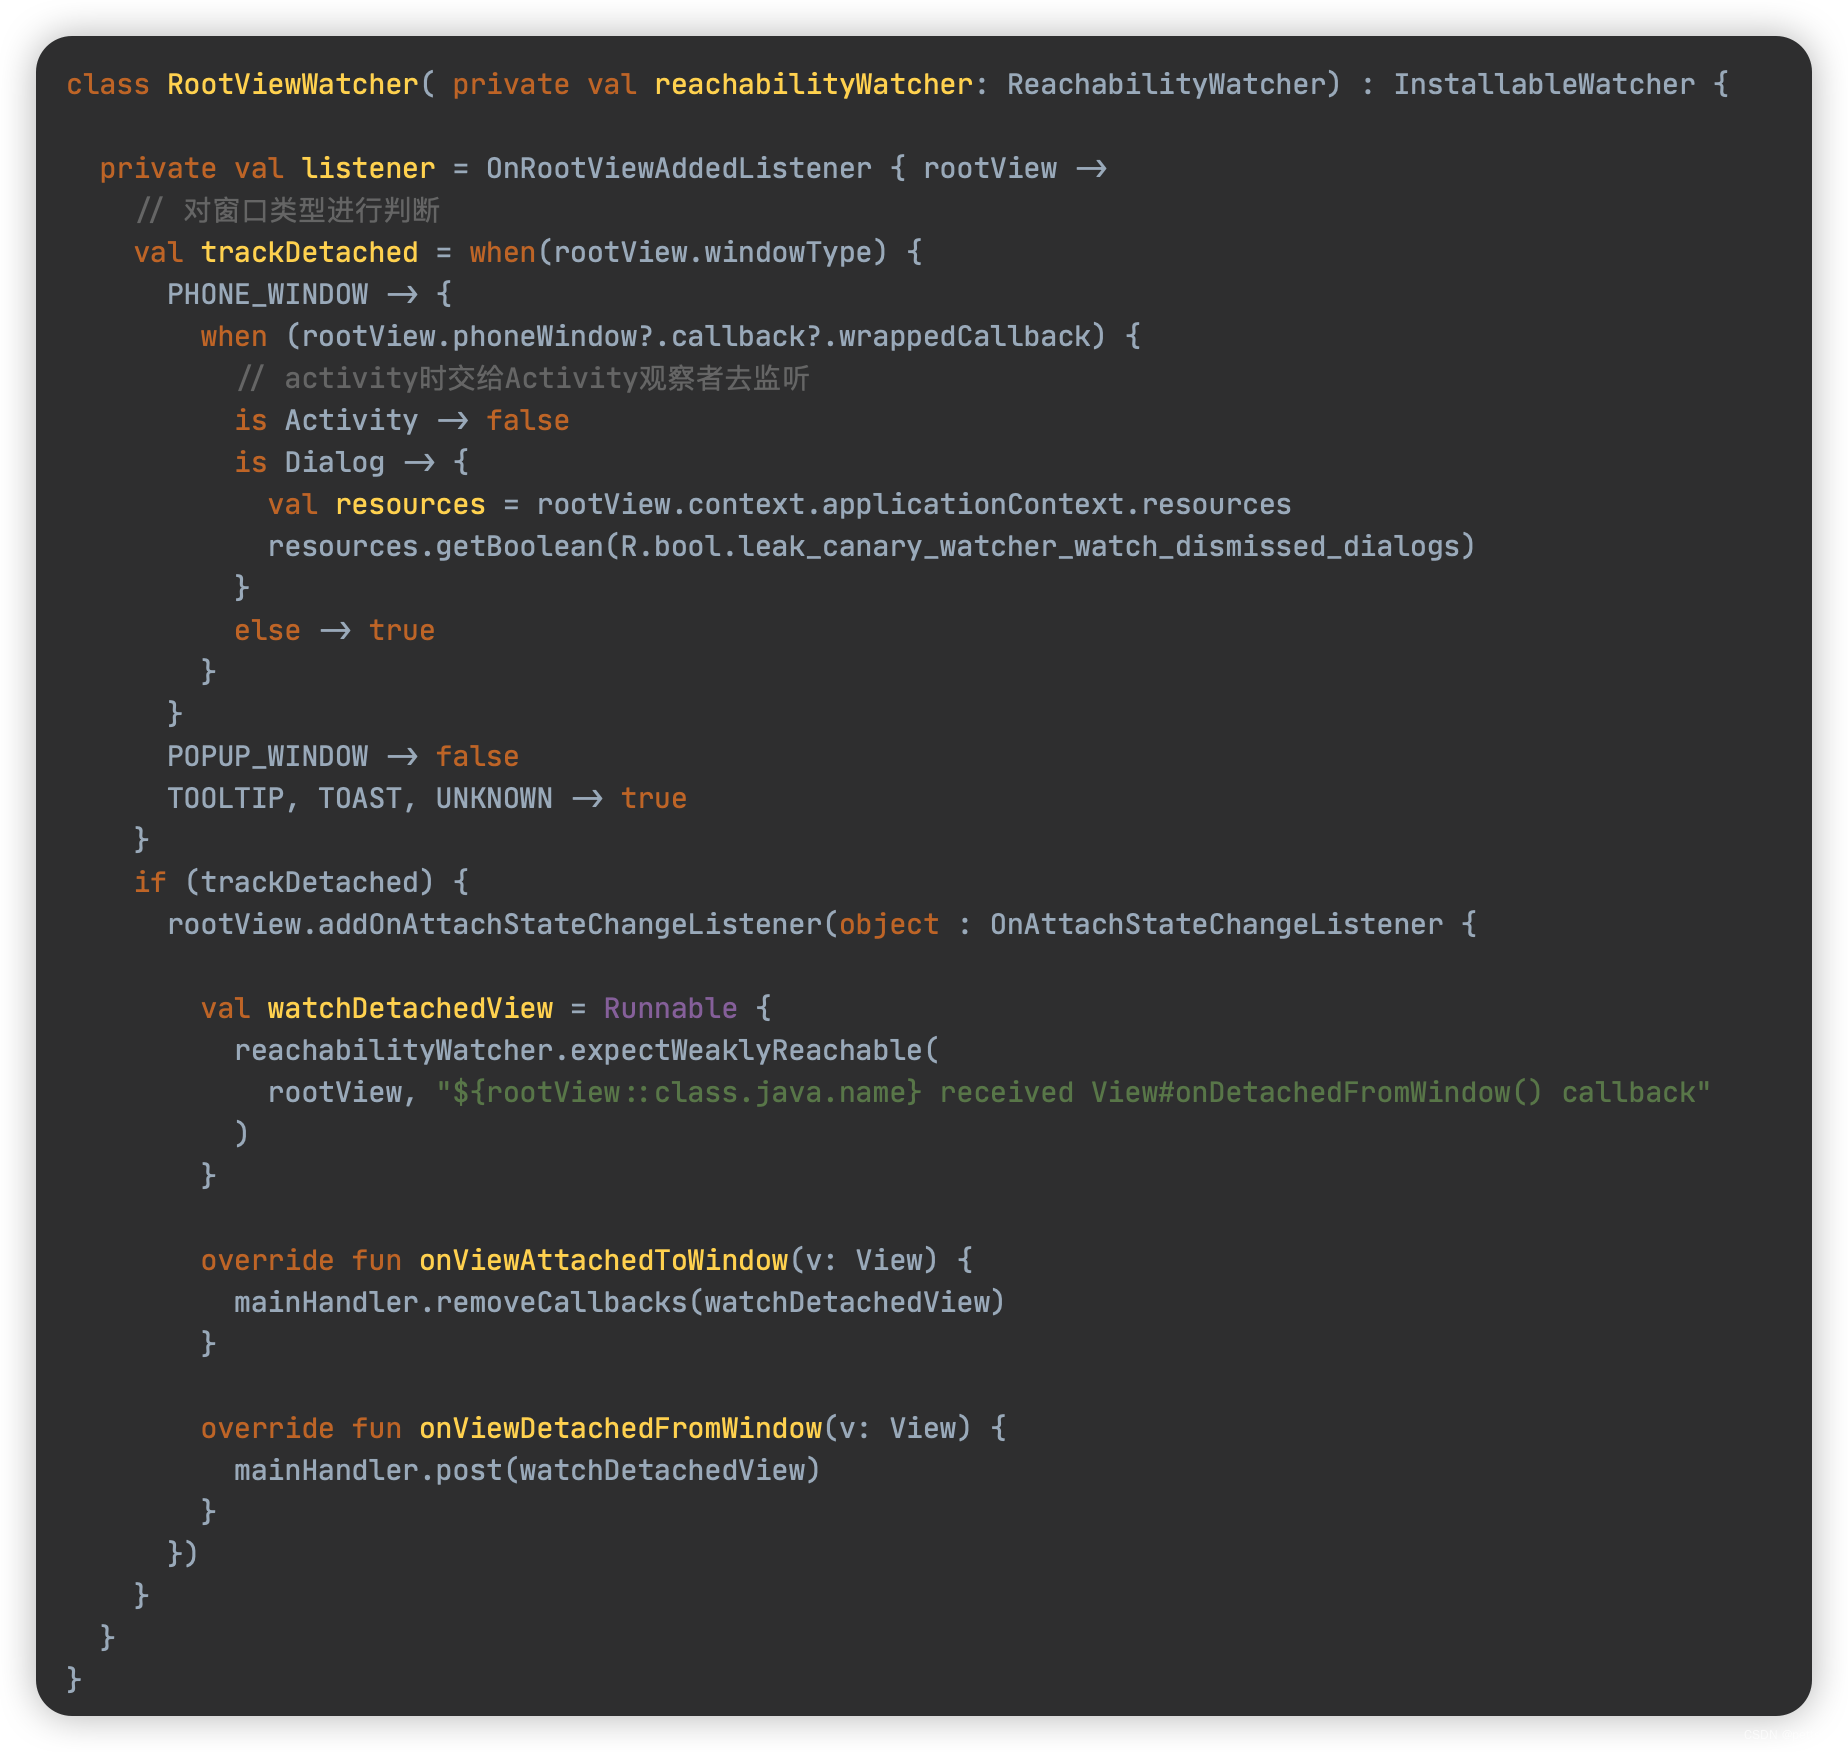Click the TOOLTIP, TOAST, UNKNOWN line
1848x1752 pixels.
(427, 798)
